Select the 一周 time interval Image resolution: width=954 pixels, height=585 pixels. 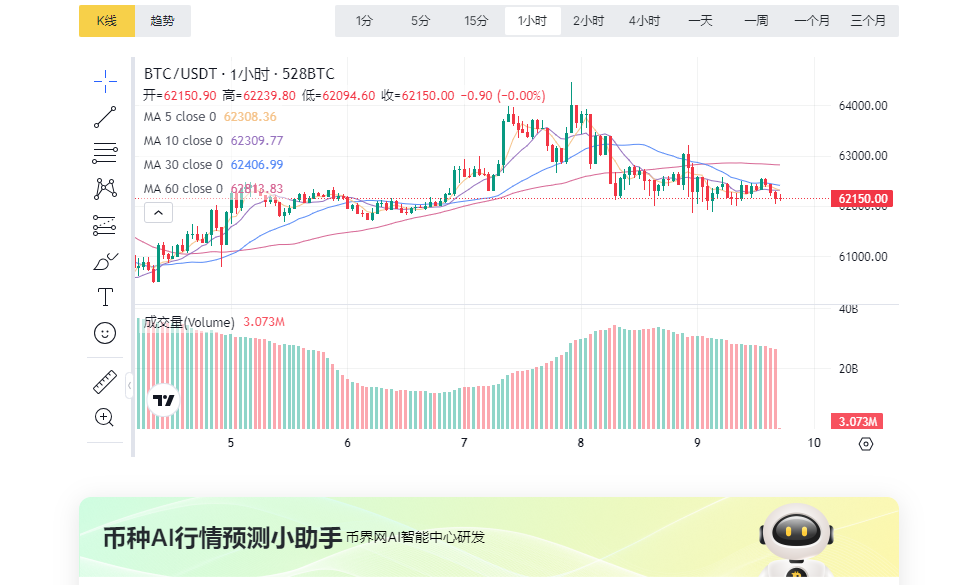coord(756,21)
